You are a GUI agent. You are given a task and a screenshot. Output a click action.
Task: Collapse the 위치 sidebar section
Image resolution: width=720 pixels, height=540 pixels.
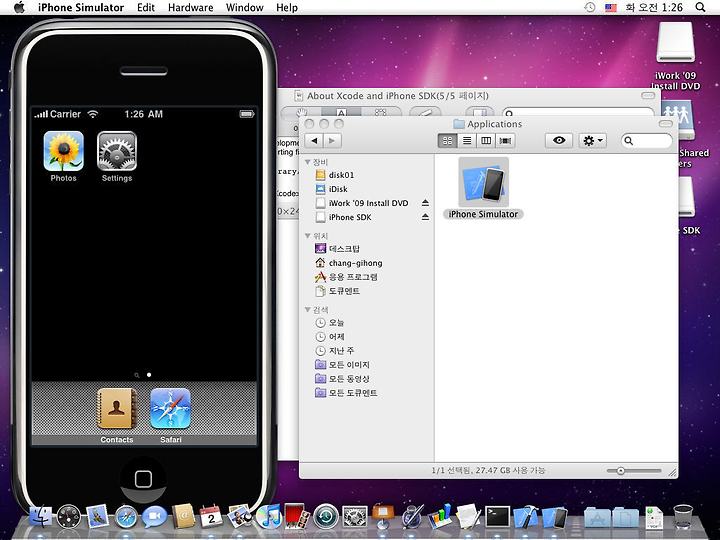tap(308, 236)
